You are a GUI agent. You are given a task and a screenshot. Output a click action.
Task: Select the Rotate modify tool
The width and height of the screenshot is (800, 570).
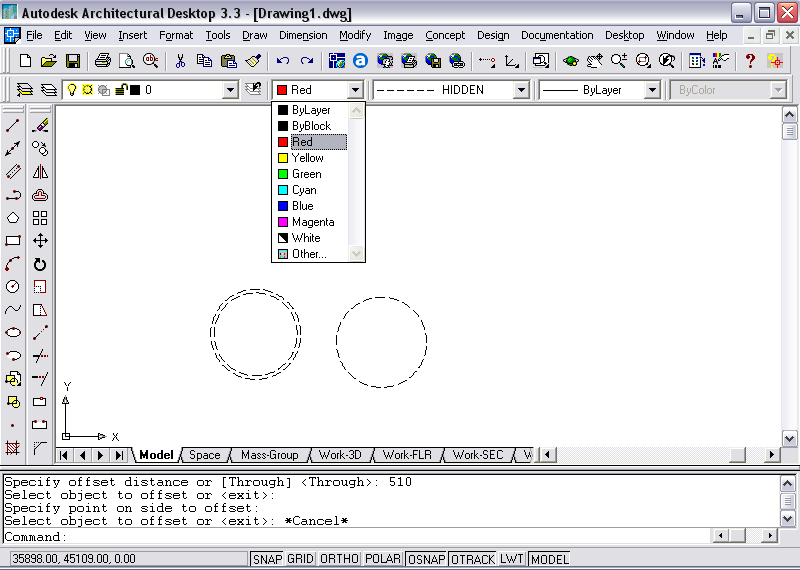point(40,264)
